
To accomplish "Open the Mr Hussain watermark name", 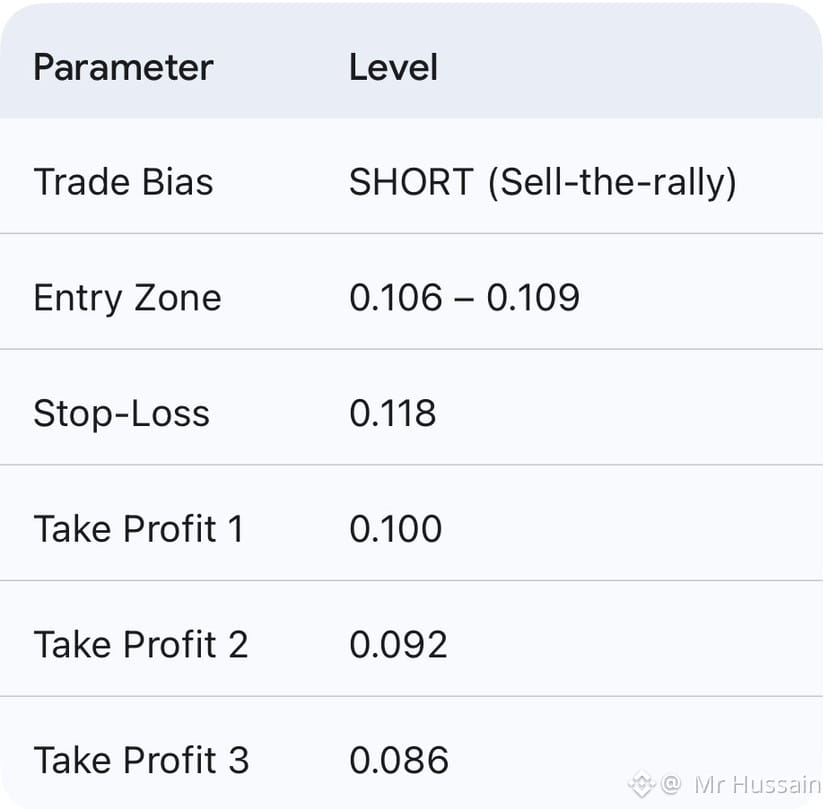I will coord(756,784).
